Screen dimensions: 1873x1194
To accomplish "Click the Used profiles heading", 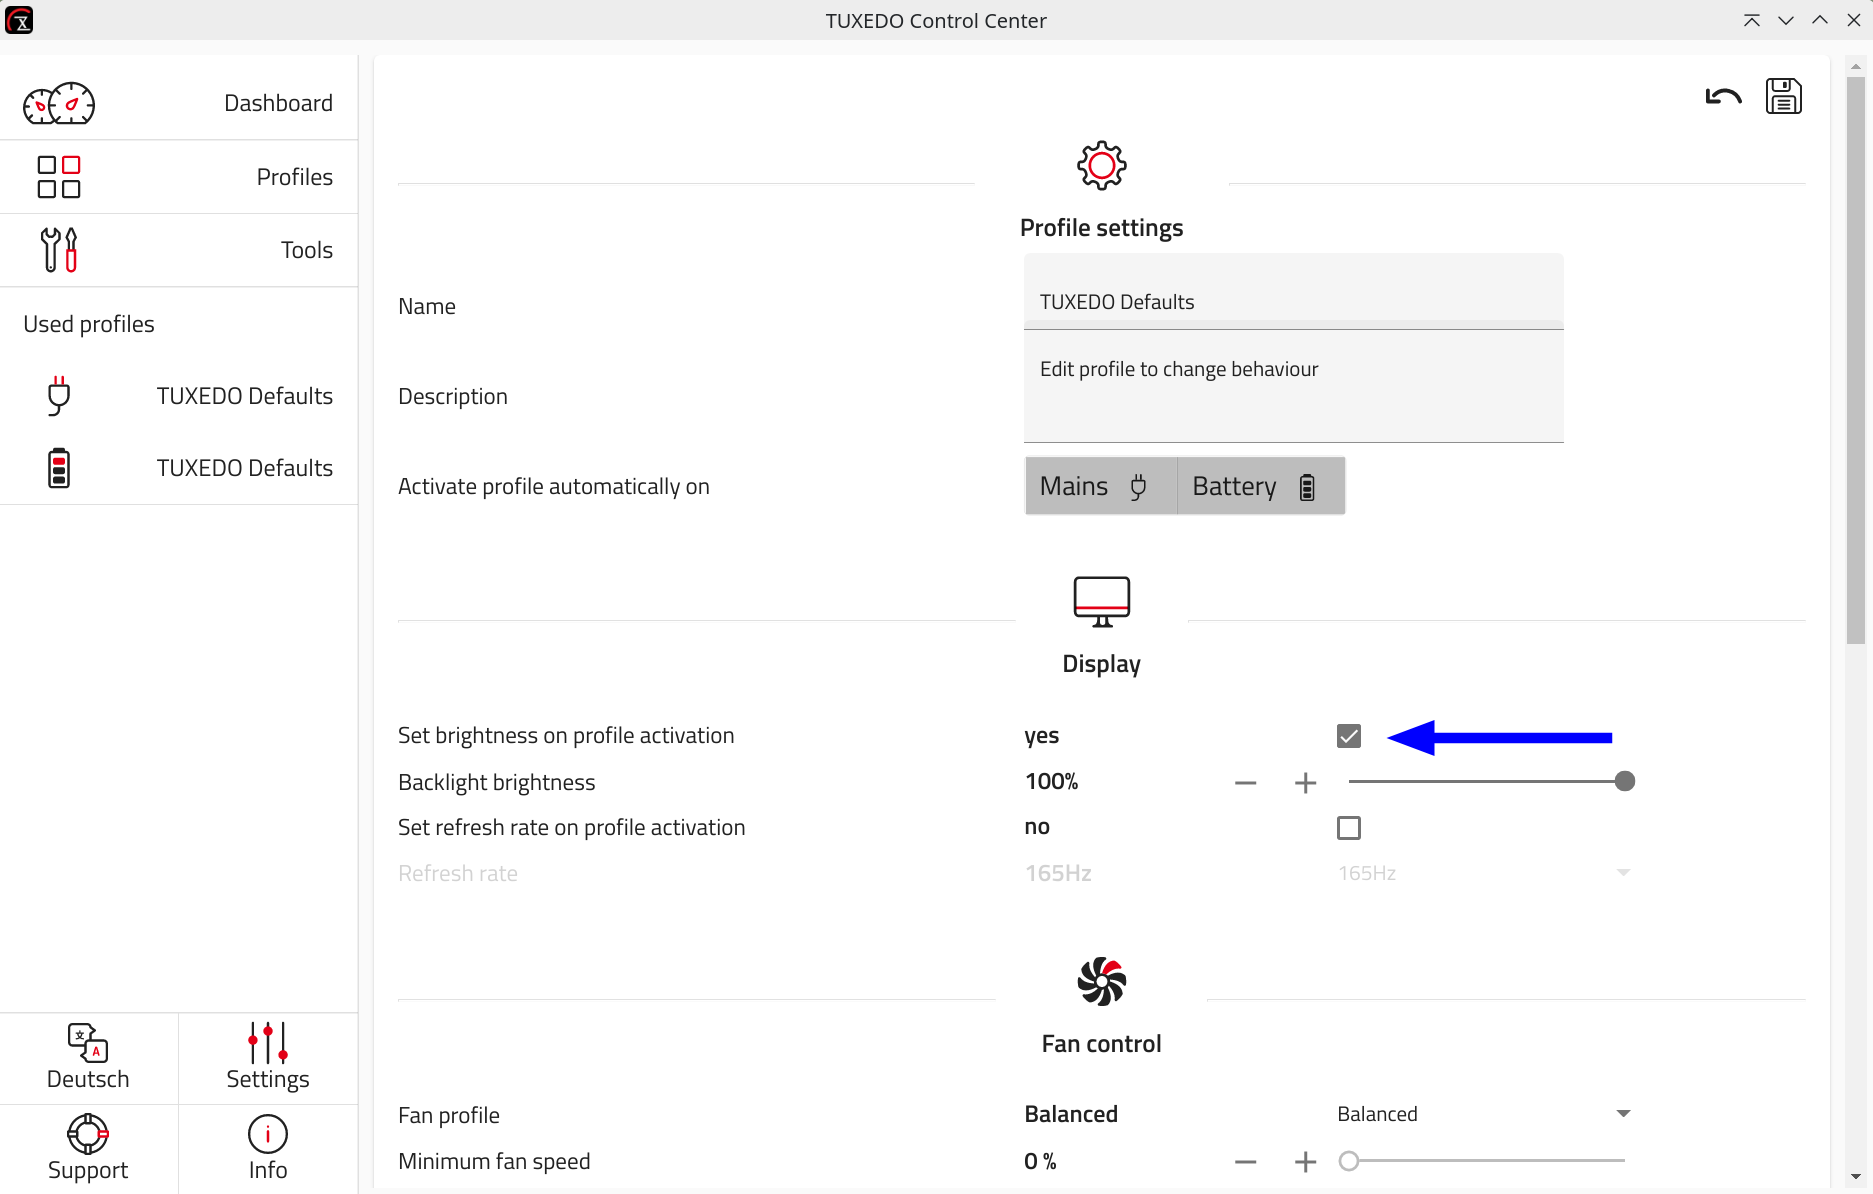I will [89, 324].
